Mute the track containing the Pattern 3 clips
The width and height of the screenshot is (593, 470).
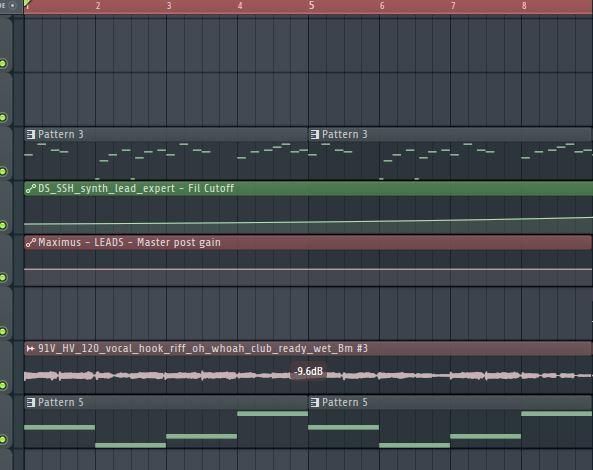(x=3, y=171)
